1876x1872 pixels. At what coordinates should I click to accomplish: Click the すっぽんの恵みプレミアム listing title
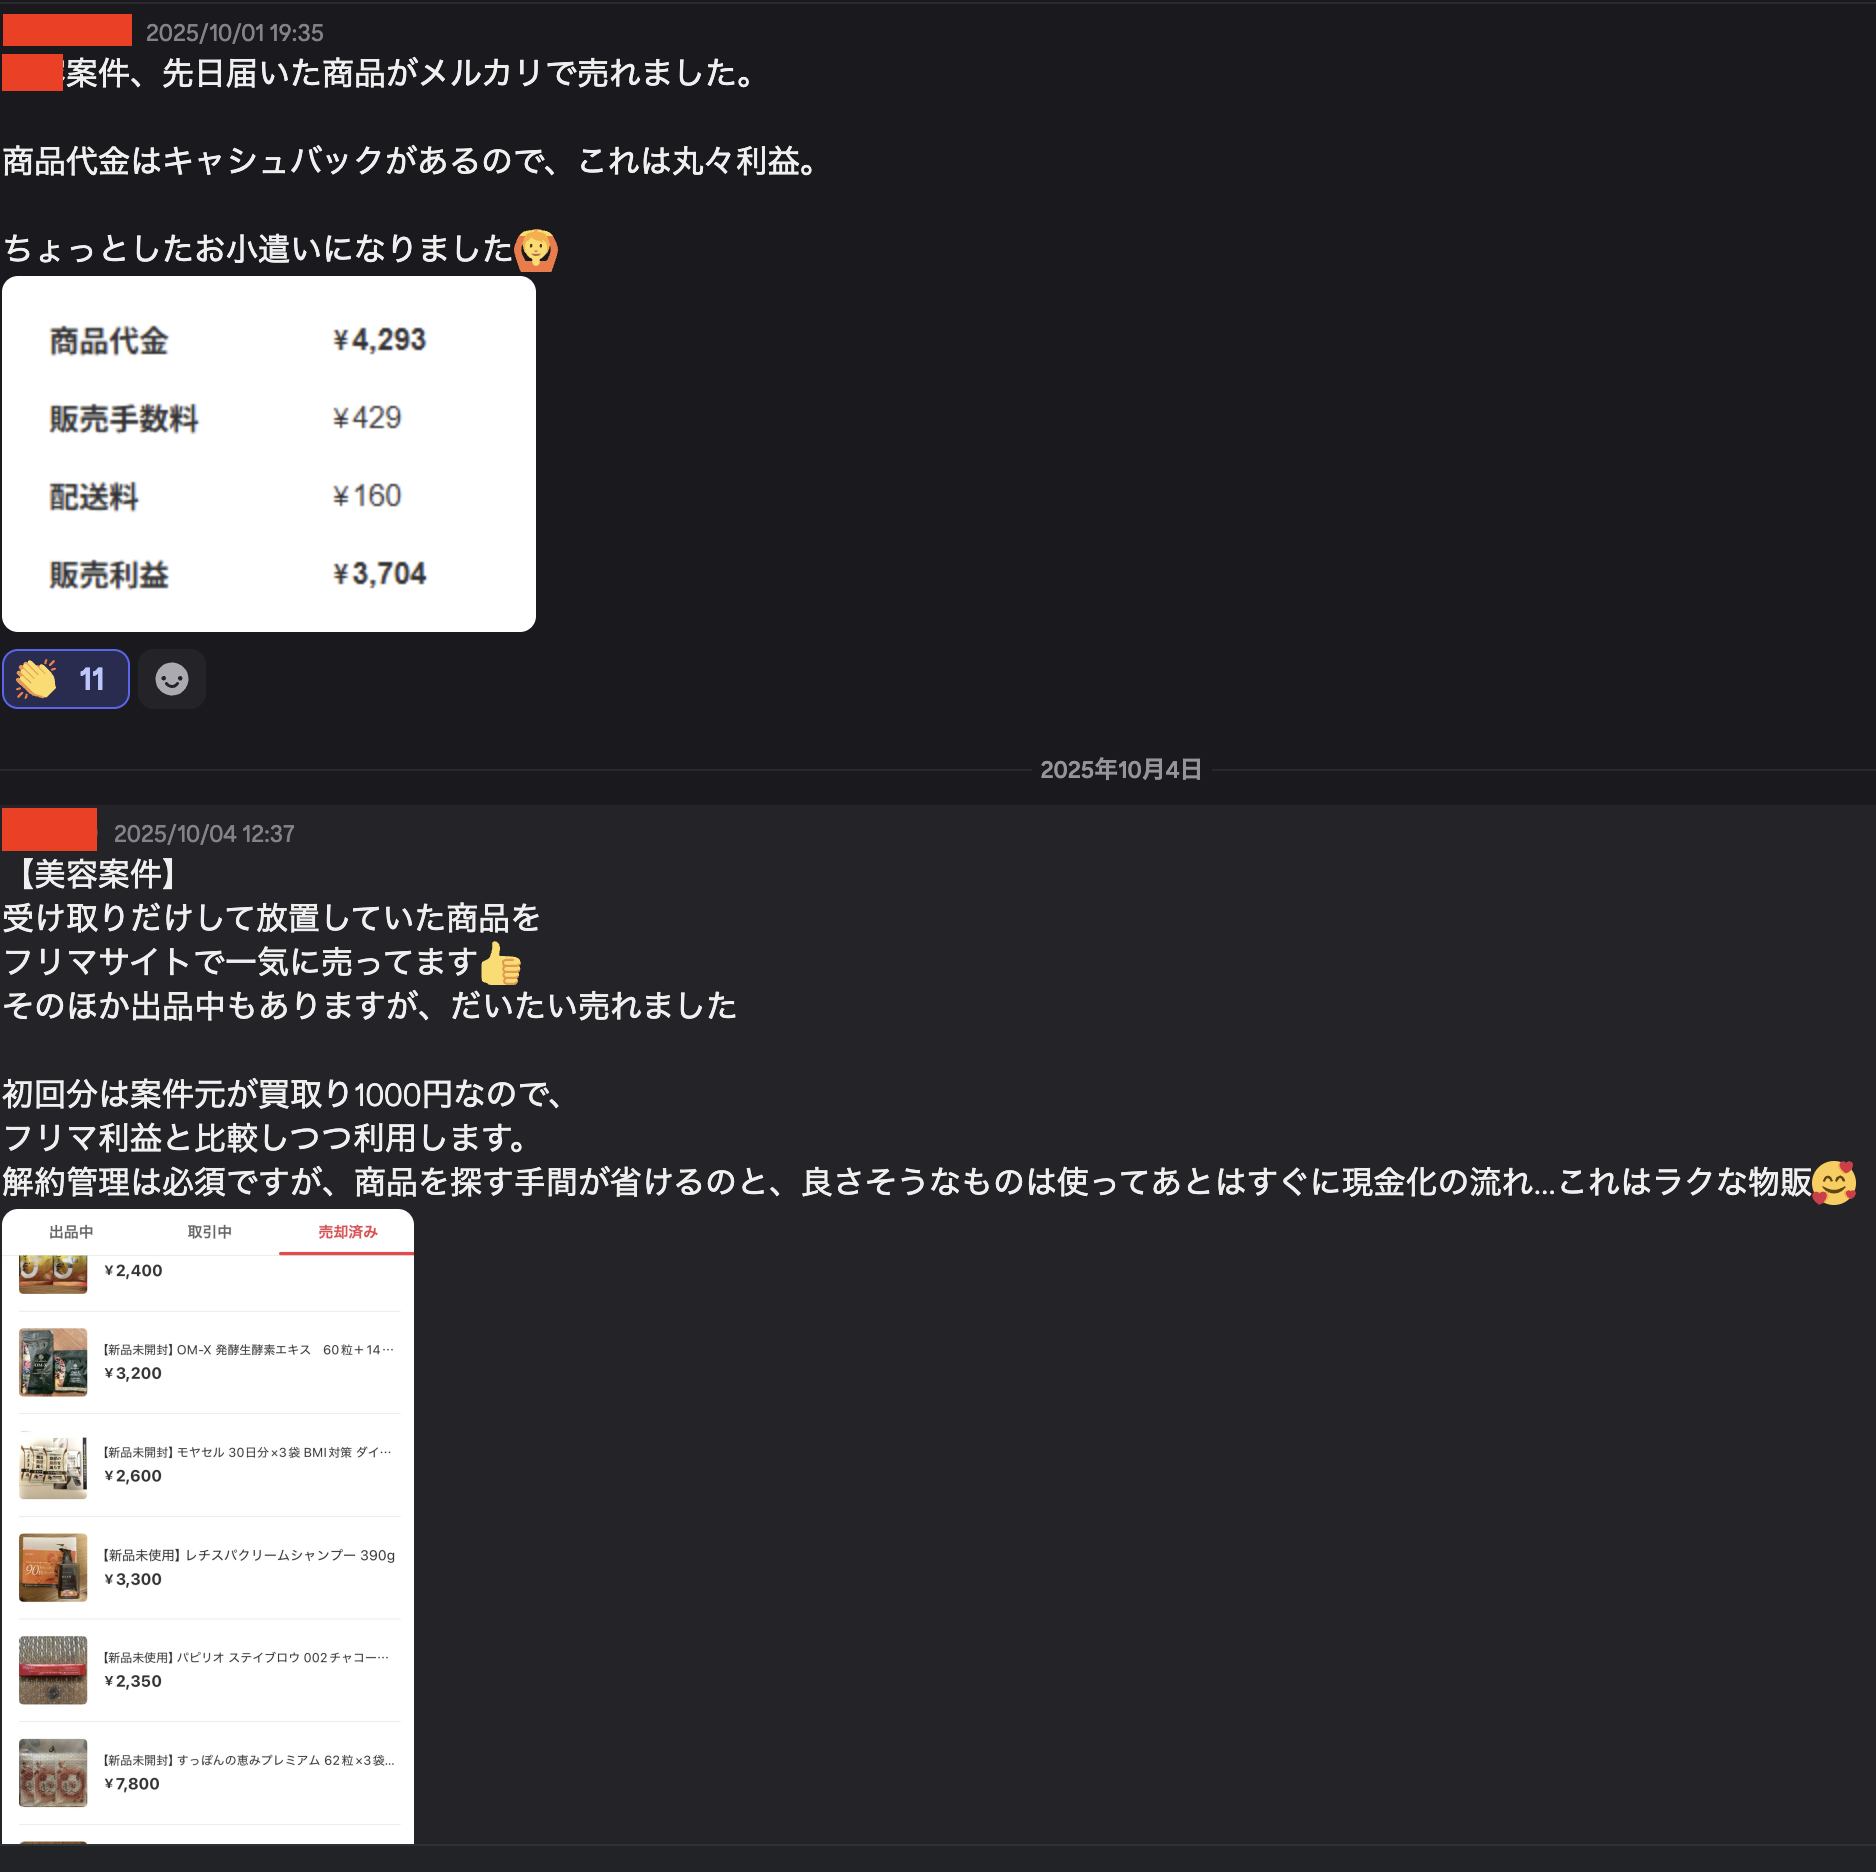(x=249, y=1760)
